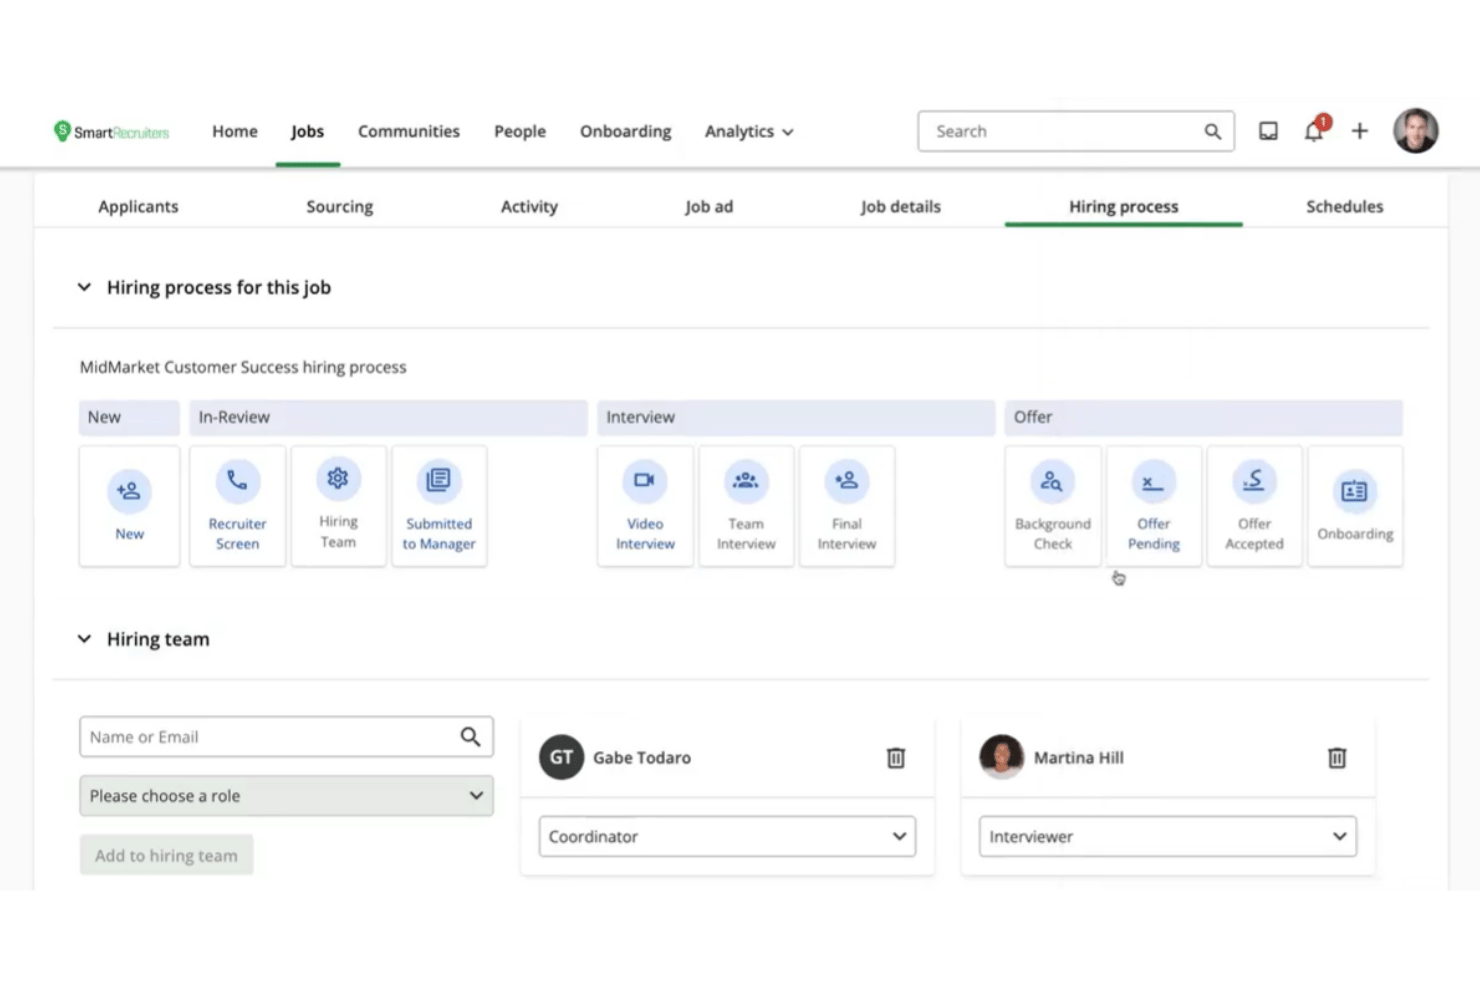The height and width of the screenshot is (987, 1480).
Task: Open Martina Hill's Interviewer role dropdown
Action: tap(1168, 837)
